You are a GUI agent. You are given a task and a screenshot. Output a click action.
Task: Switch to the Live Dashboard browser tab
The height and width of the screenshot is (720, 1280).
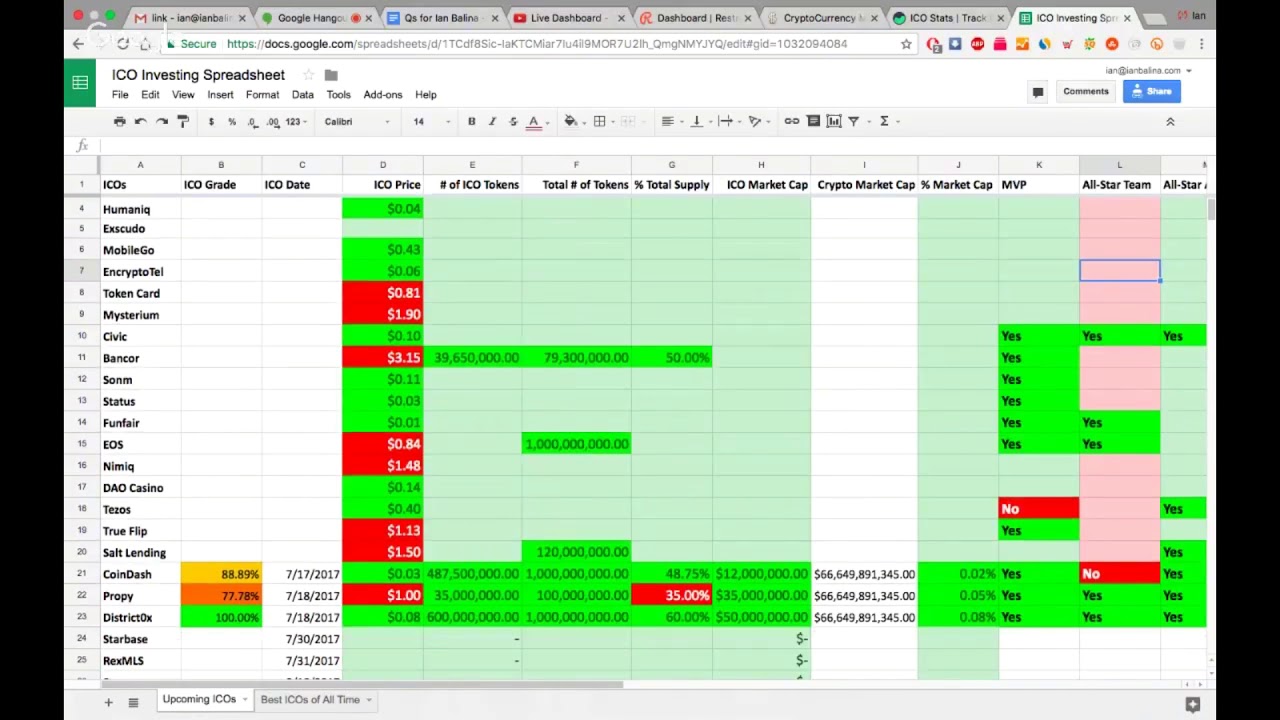click(566, 18)
